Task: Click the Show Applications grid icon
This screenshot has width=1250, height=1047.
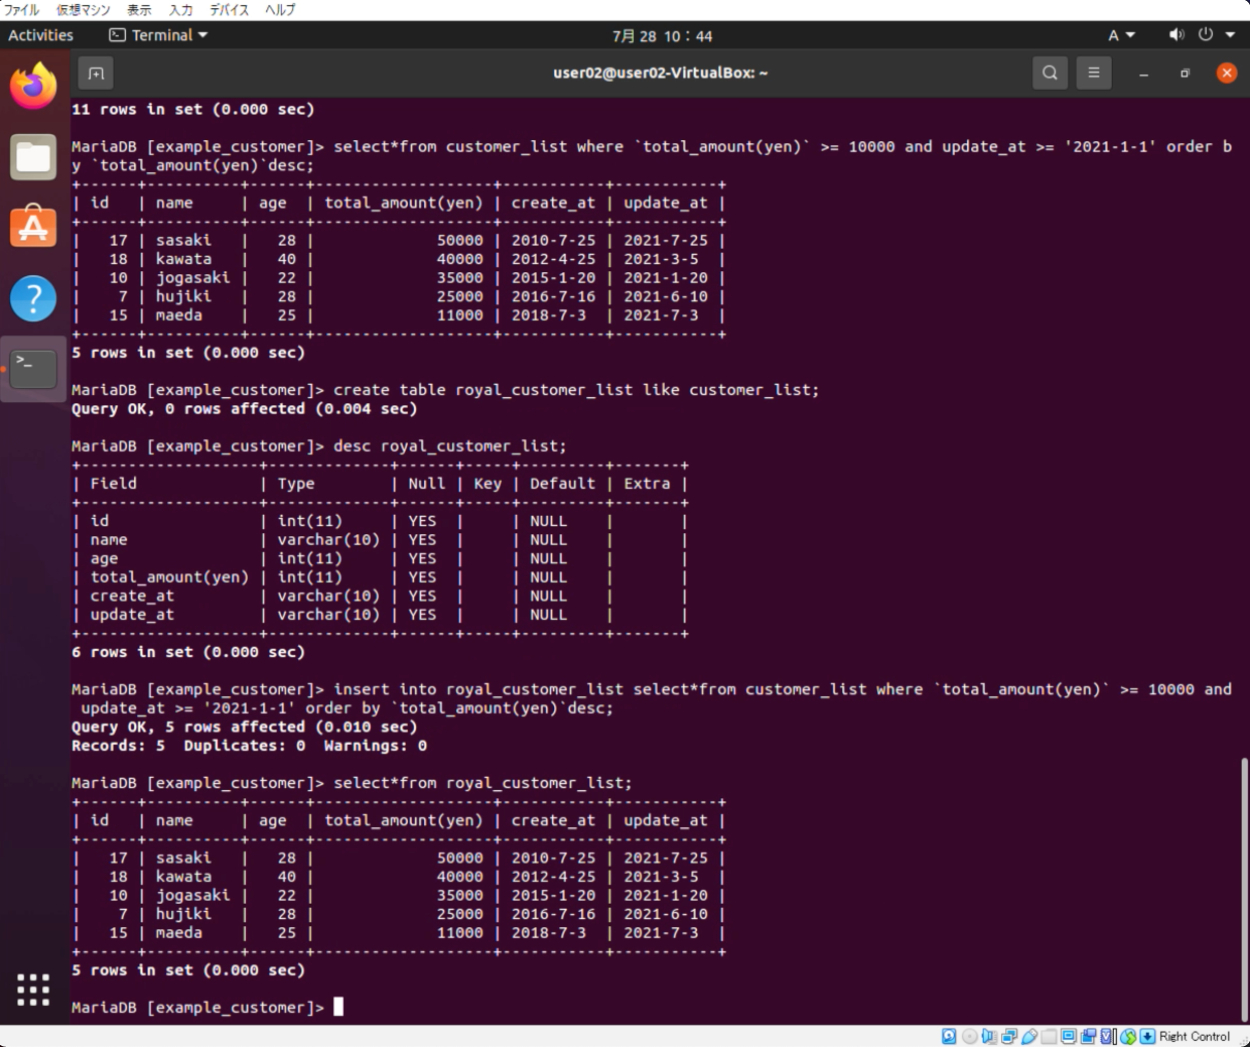Action: tap(33, 989)
